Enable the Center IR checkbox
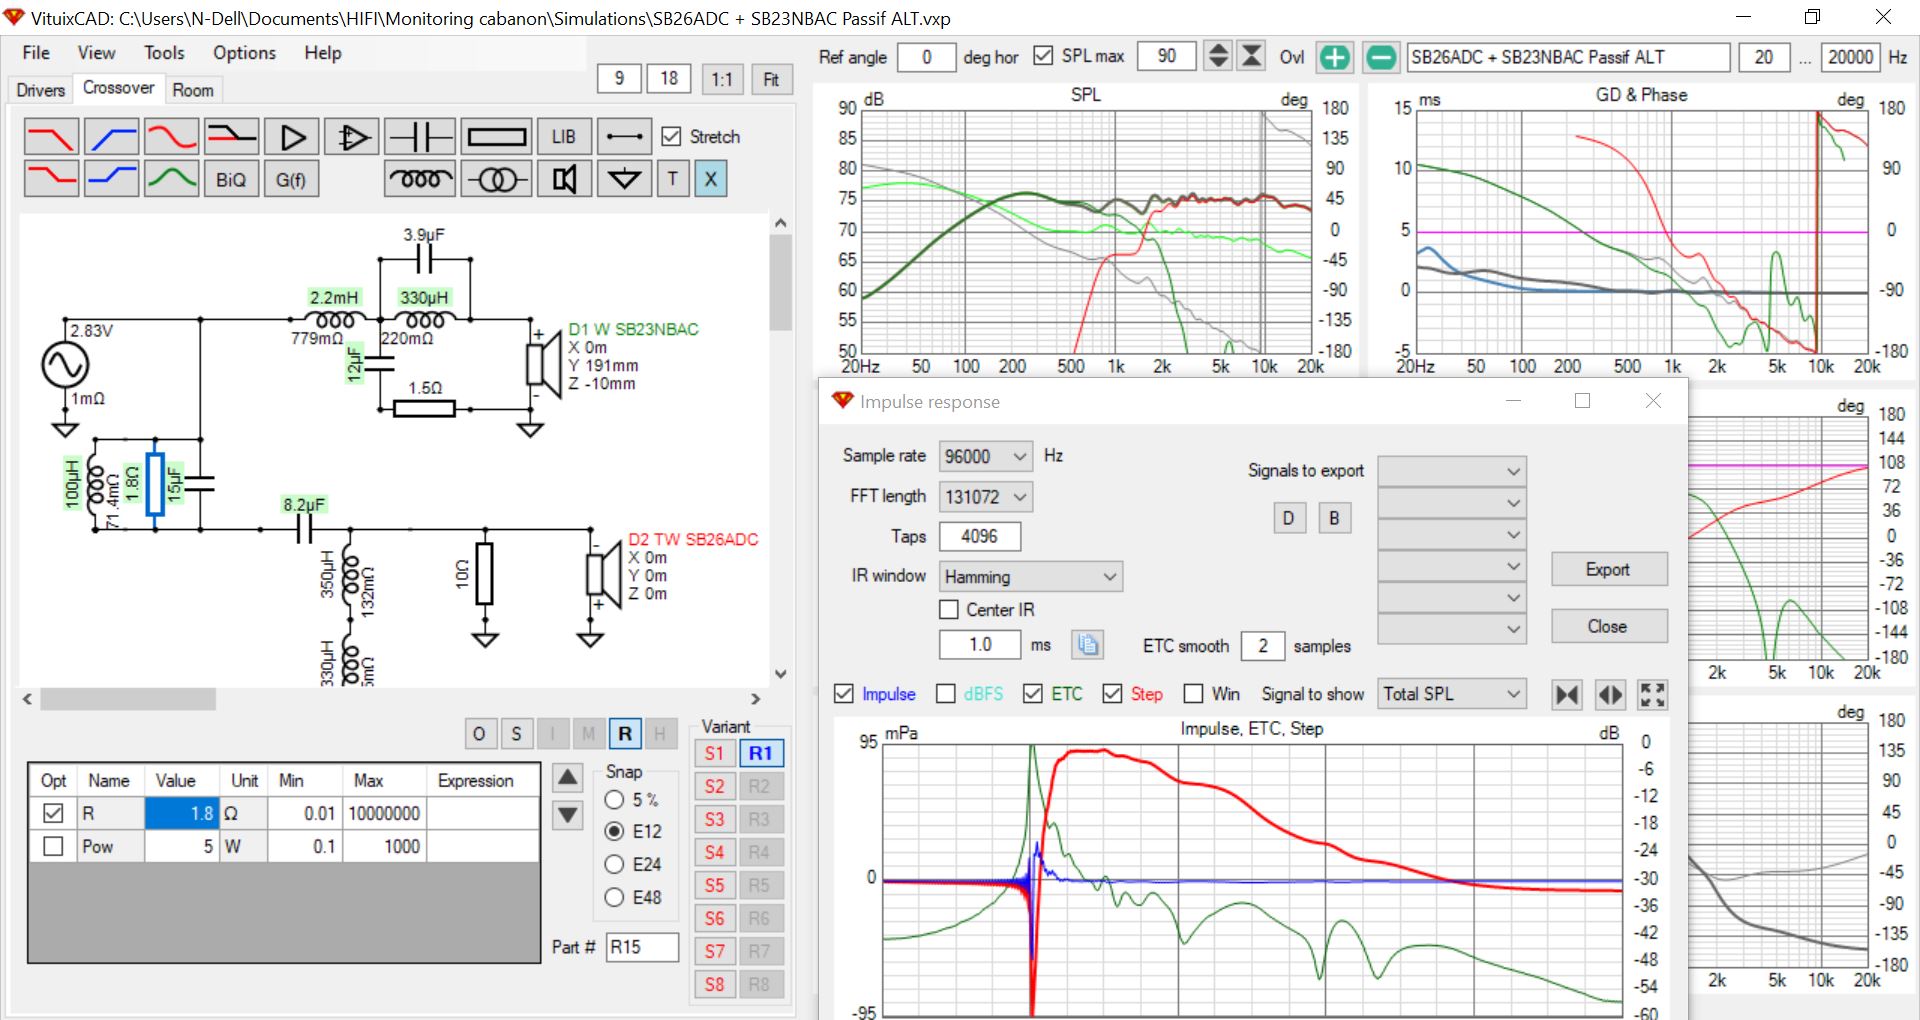1920x1020 pixels. tap(949, 610)
